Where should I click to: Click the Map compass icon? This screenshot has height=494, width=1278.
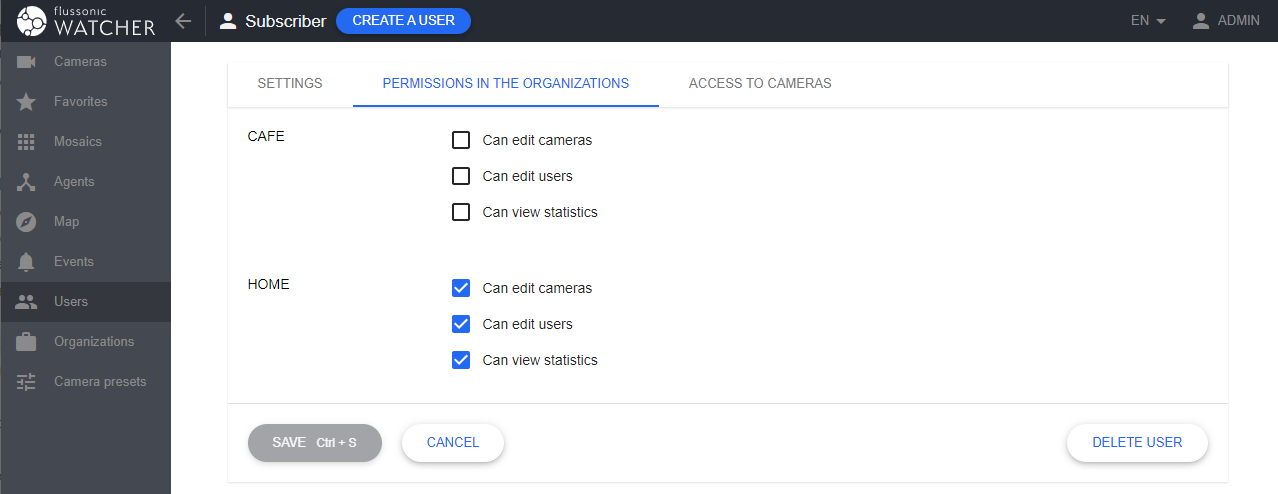(x=27, y=222)
